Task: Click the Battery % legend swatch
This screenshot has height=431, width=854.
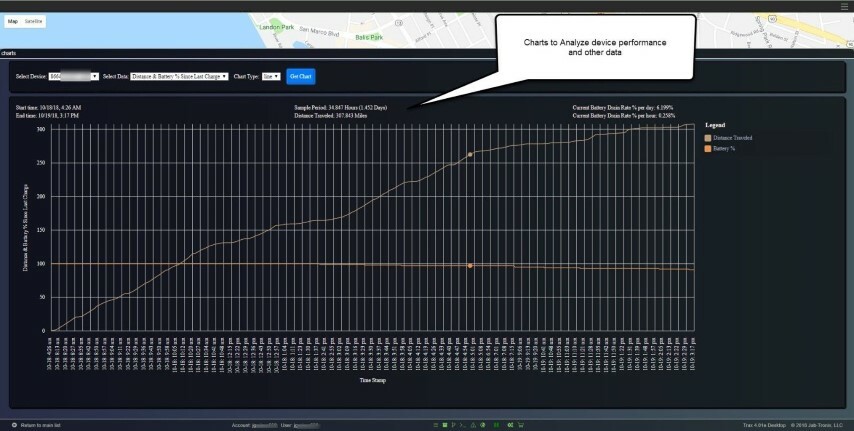Action: coord(708,149)
